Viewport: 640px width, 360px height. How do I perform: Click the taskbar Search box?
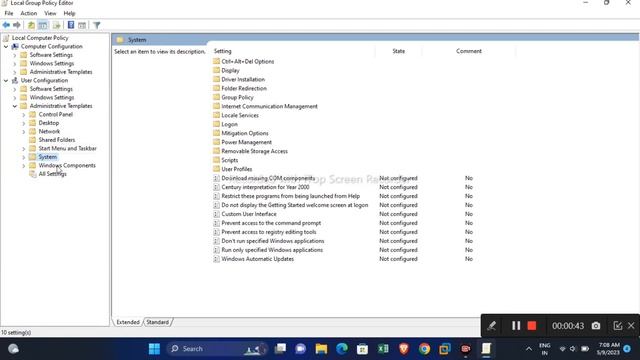[x=216, y=349]
